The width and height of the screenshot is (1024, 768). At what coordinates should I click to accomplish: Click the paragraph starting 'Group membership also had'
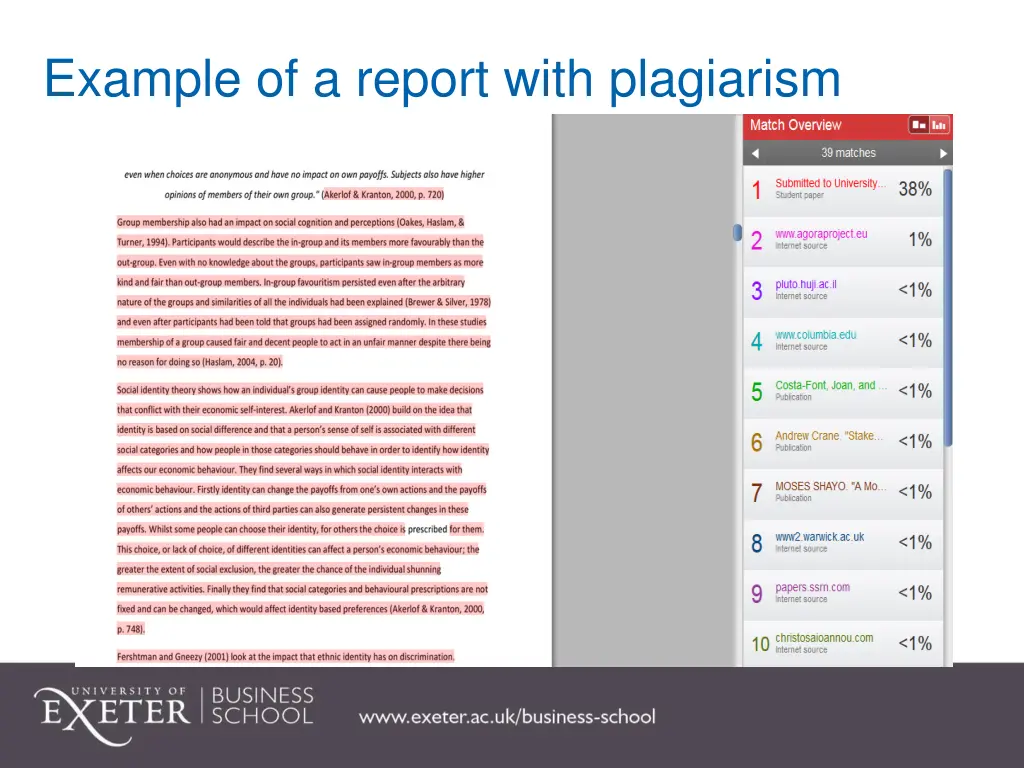pyautogui.click(x=304, y=292)
